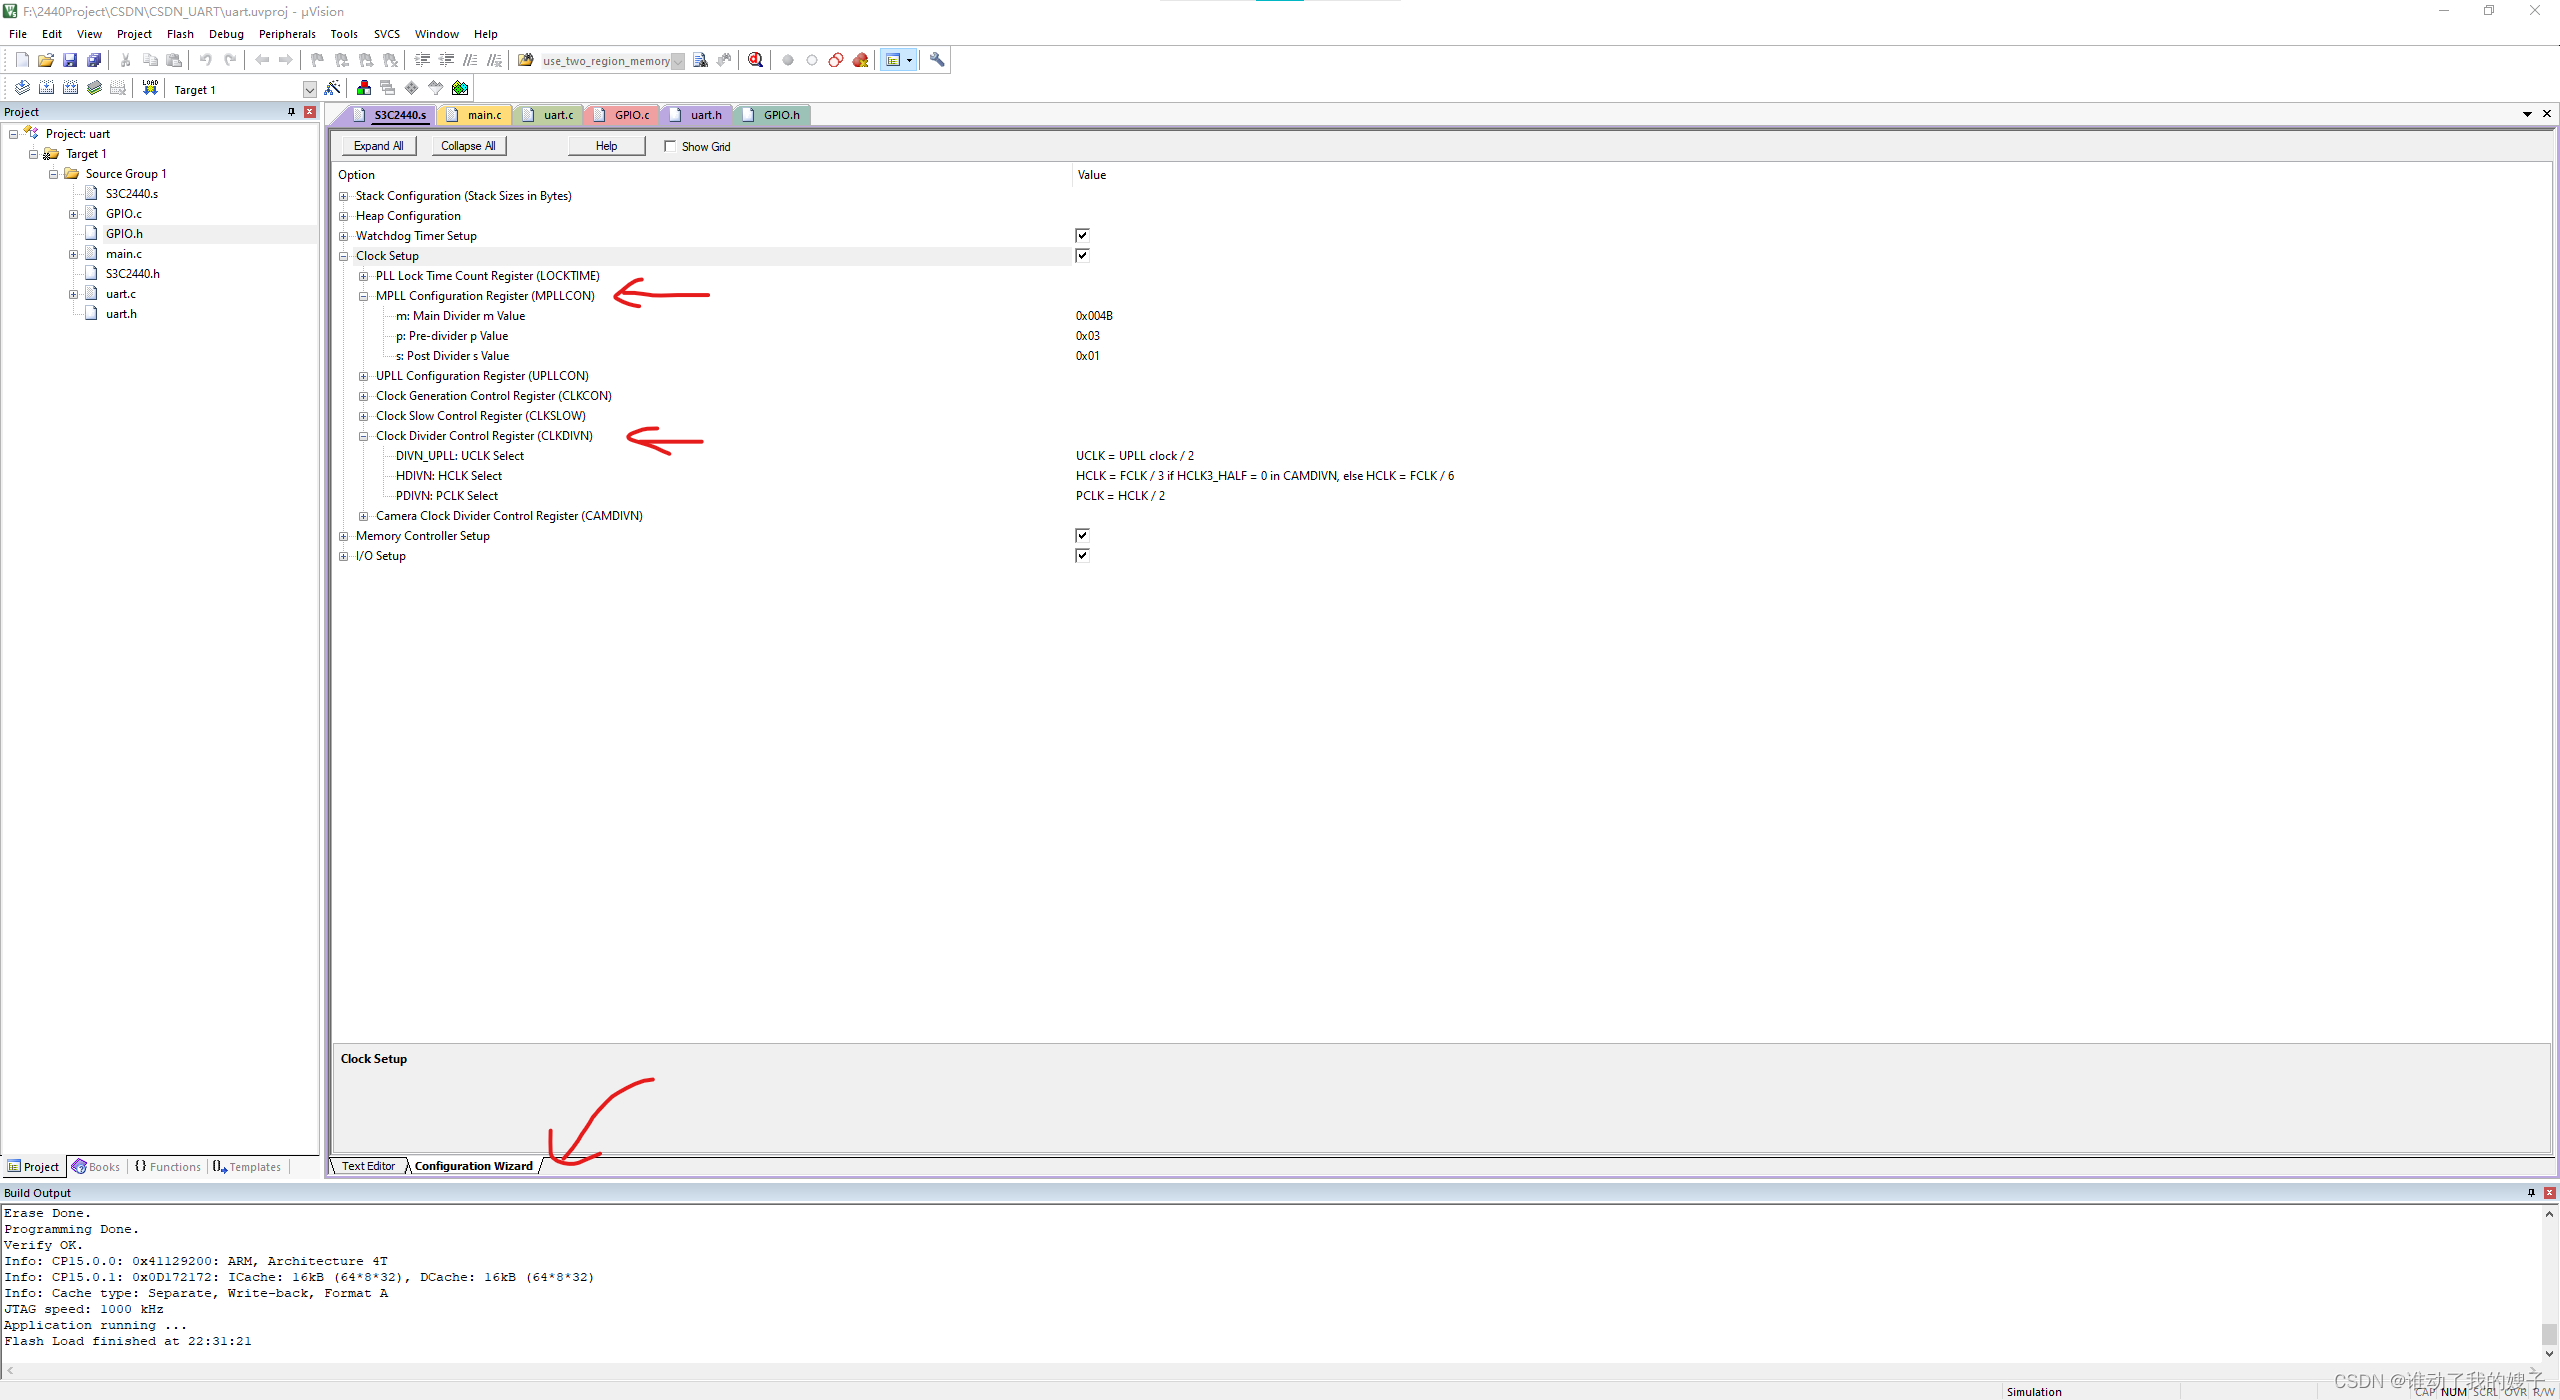Uncheck the Clock Setup checkbox

pyautogui.click(x=1082, y=255)
